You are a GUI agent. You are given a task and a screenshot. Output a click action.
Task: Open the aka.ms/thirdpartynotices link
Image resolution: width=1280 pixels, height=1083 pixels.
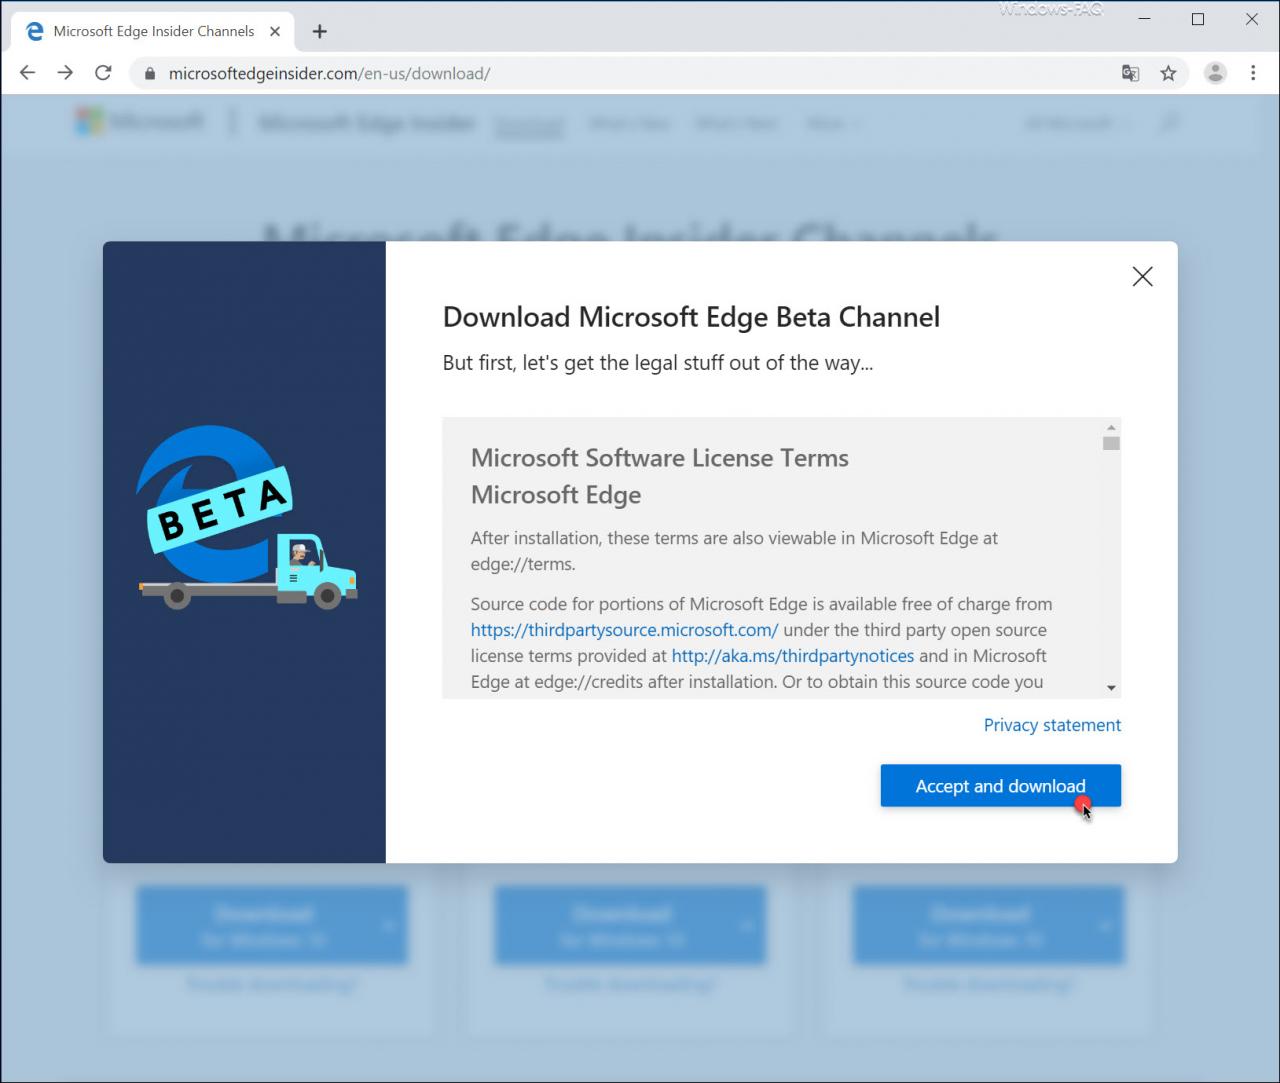point(792,656)
